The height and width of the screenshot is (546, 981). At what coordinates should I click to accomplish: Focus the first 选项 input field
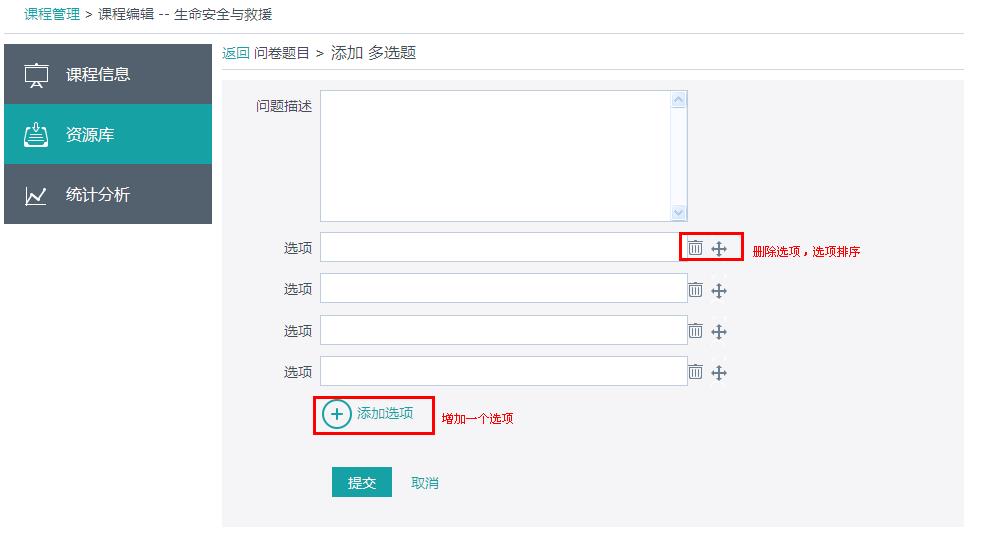[500, 247]
